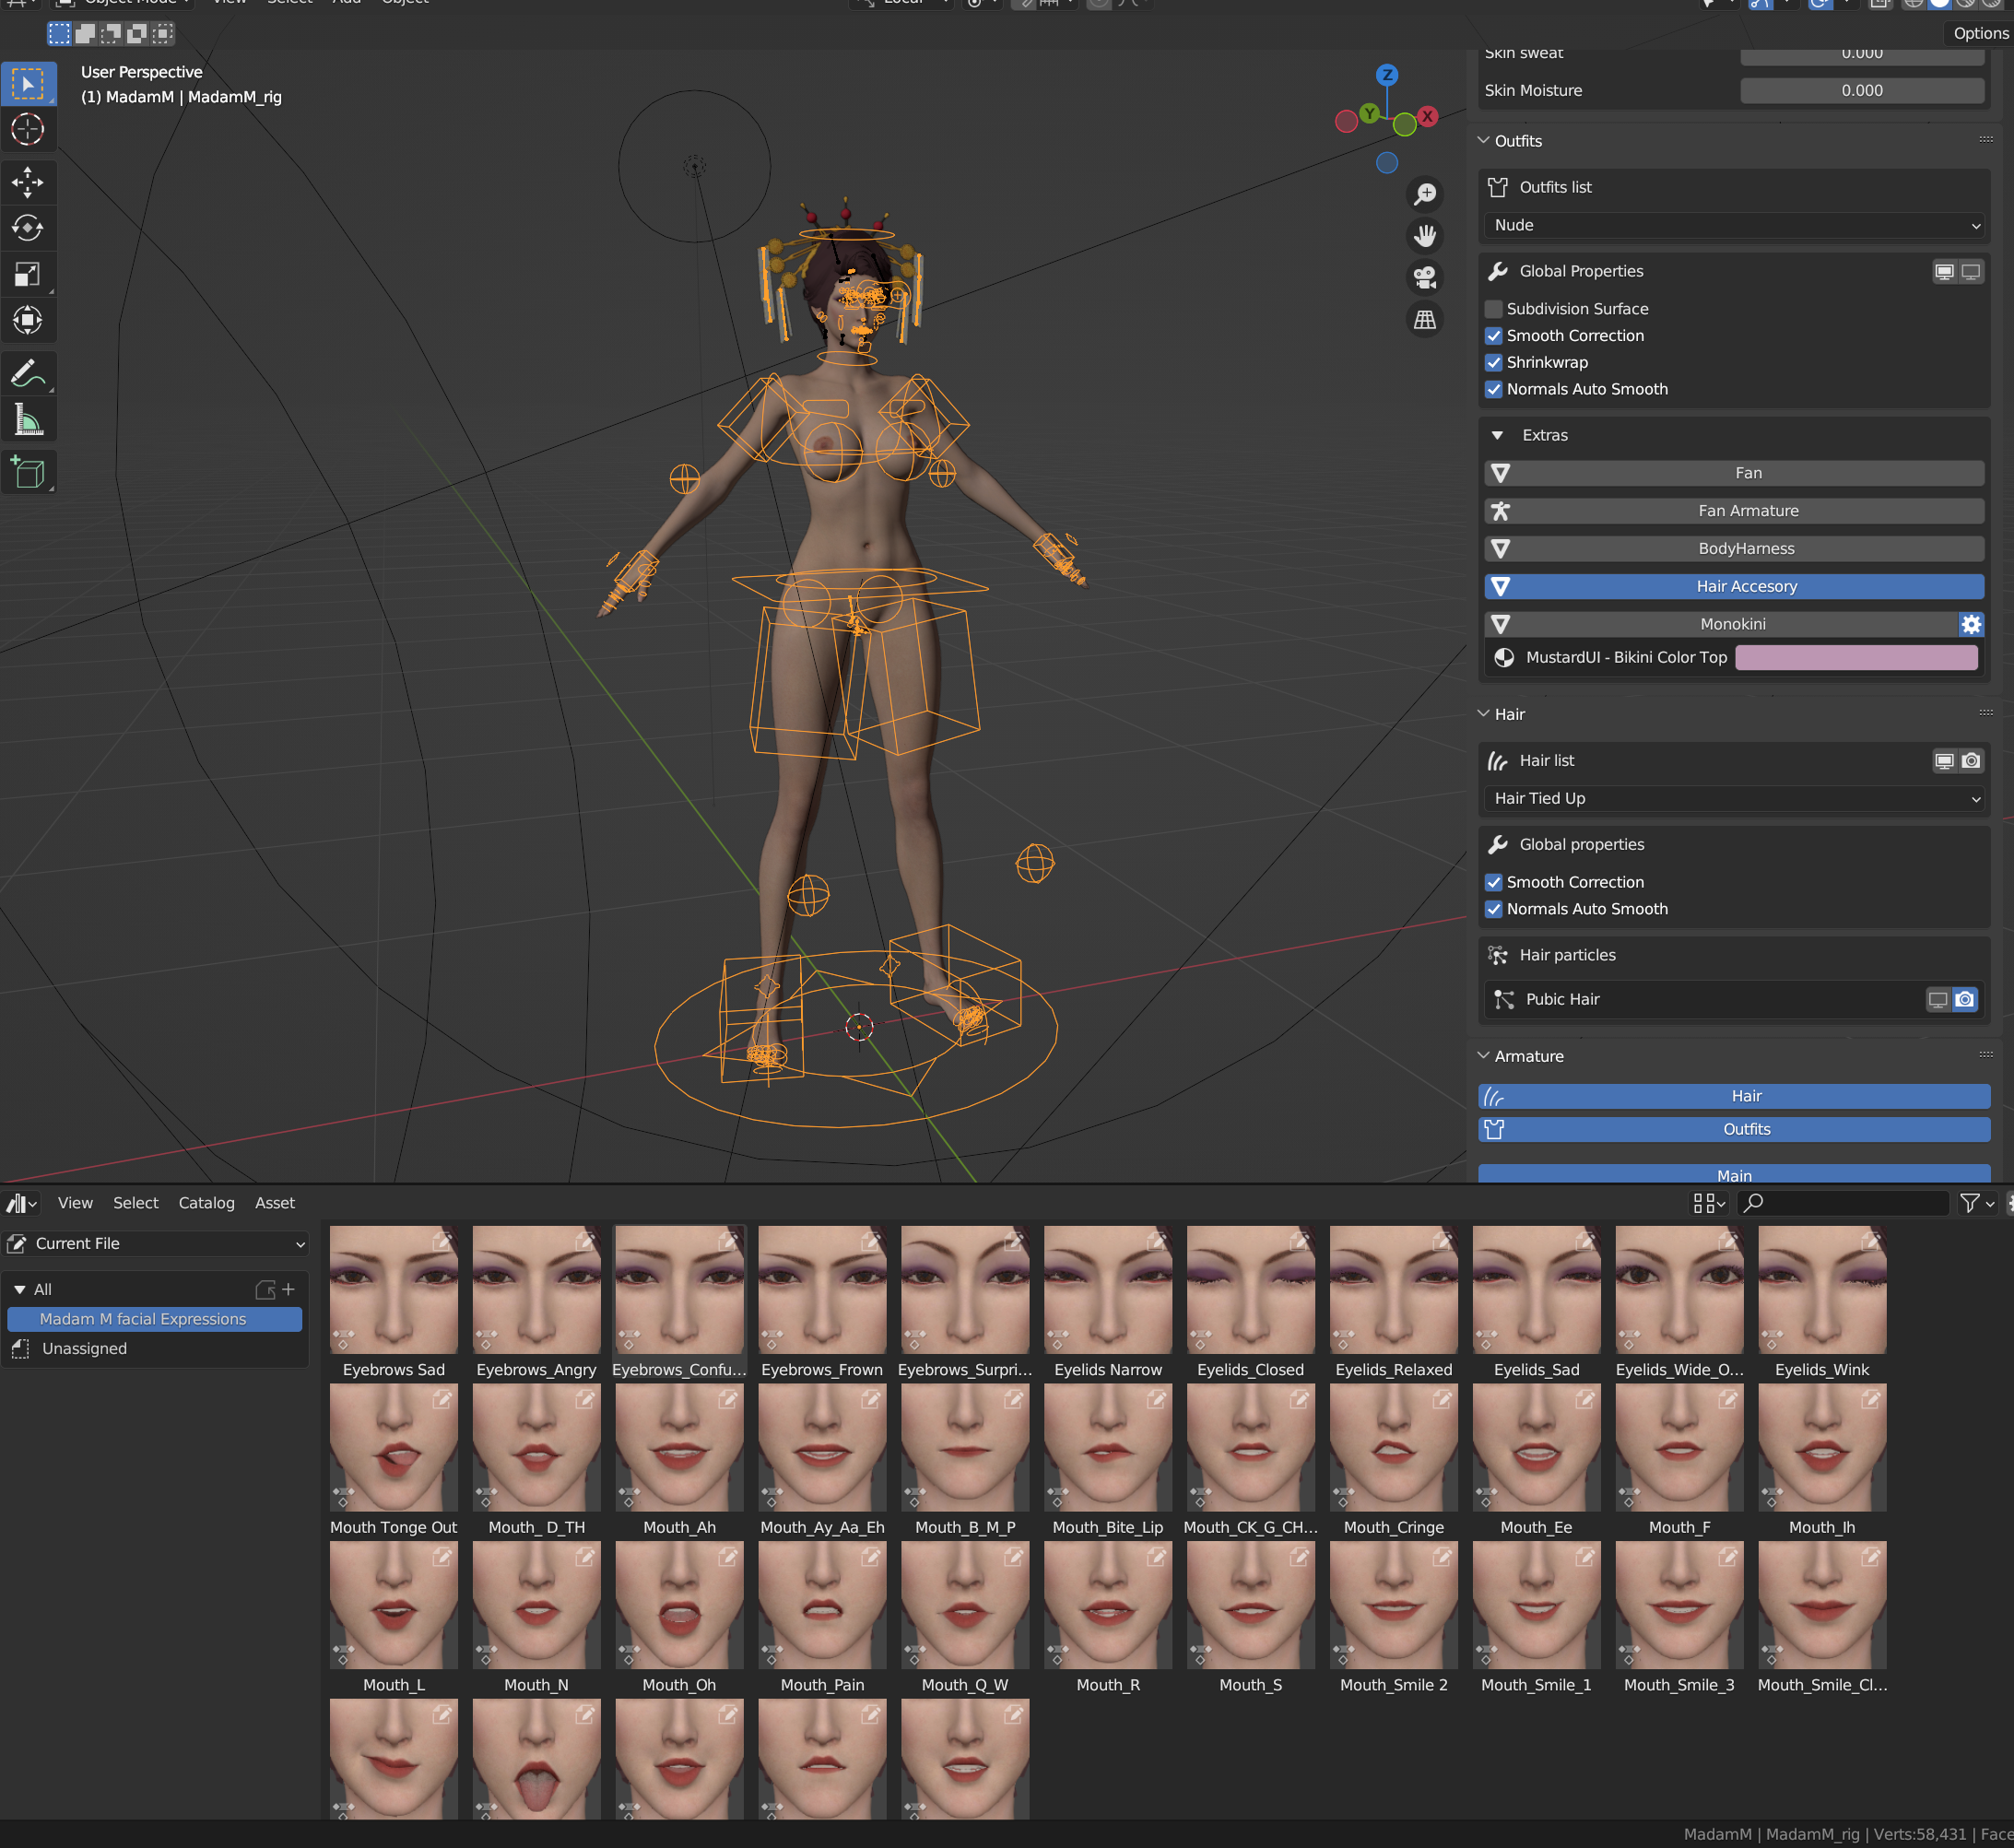The height and width of the screenshot is (1848, 2014).
Task: Uncheck the Shrinkwrap checkbox
Action: tap(1494, 362)
